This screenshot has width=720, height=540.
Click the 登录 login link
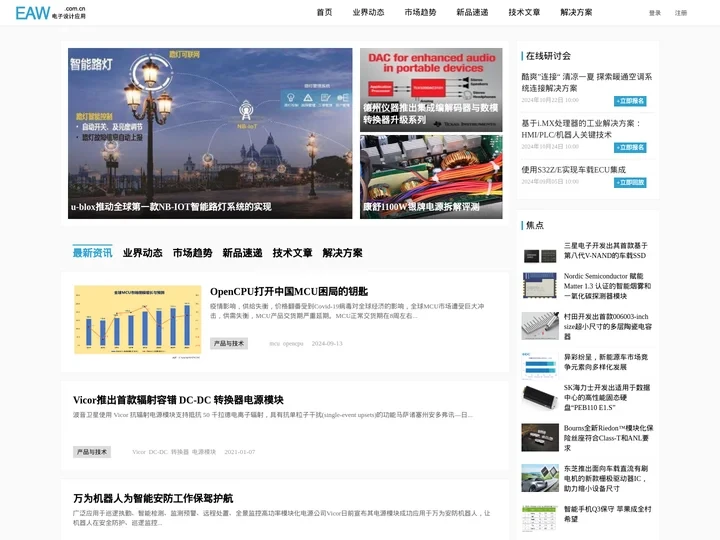tap(655, 13)
